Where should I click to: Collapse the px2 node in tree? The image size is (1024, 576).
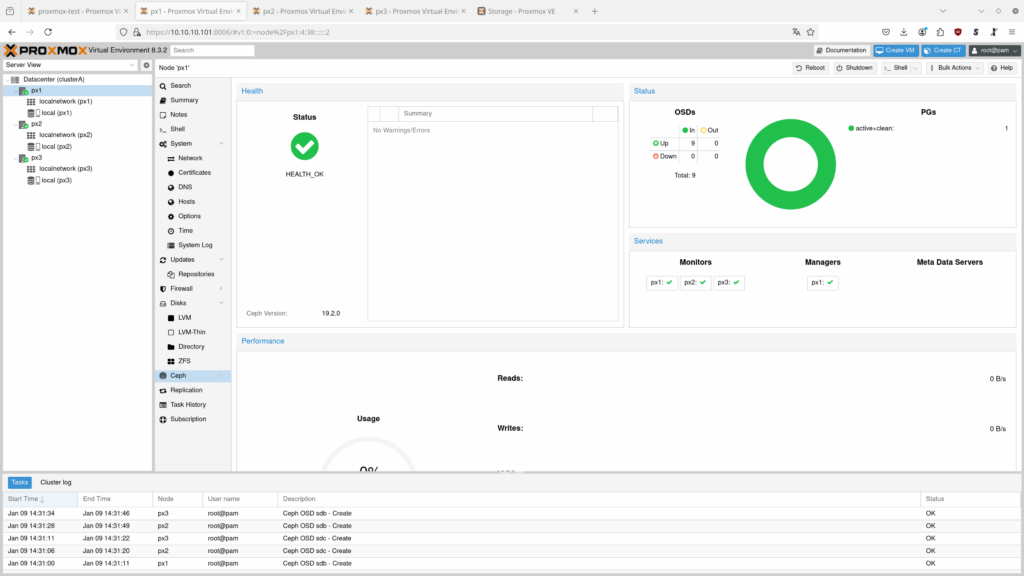click(x=15, y=124)
